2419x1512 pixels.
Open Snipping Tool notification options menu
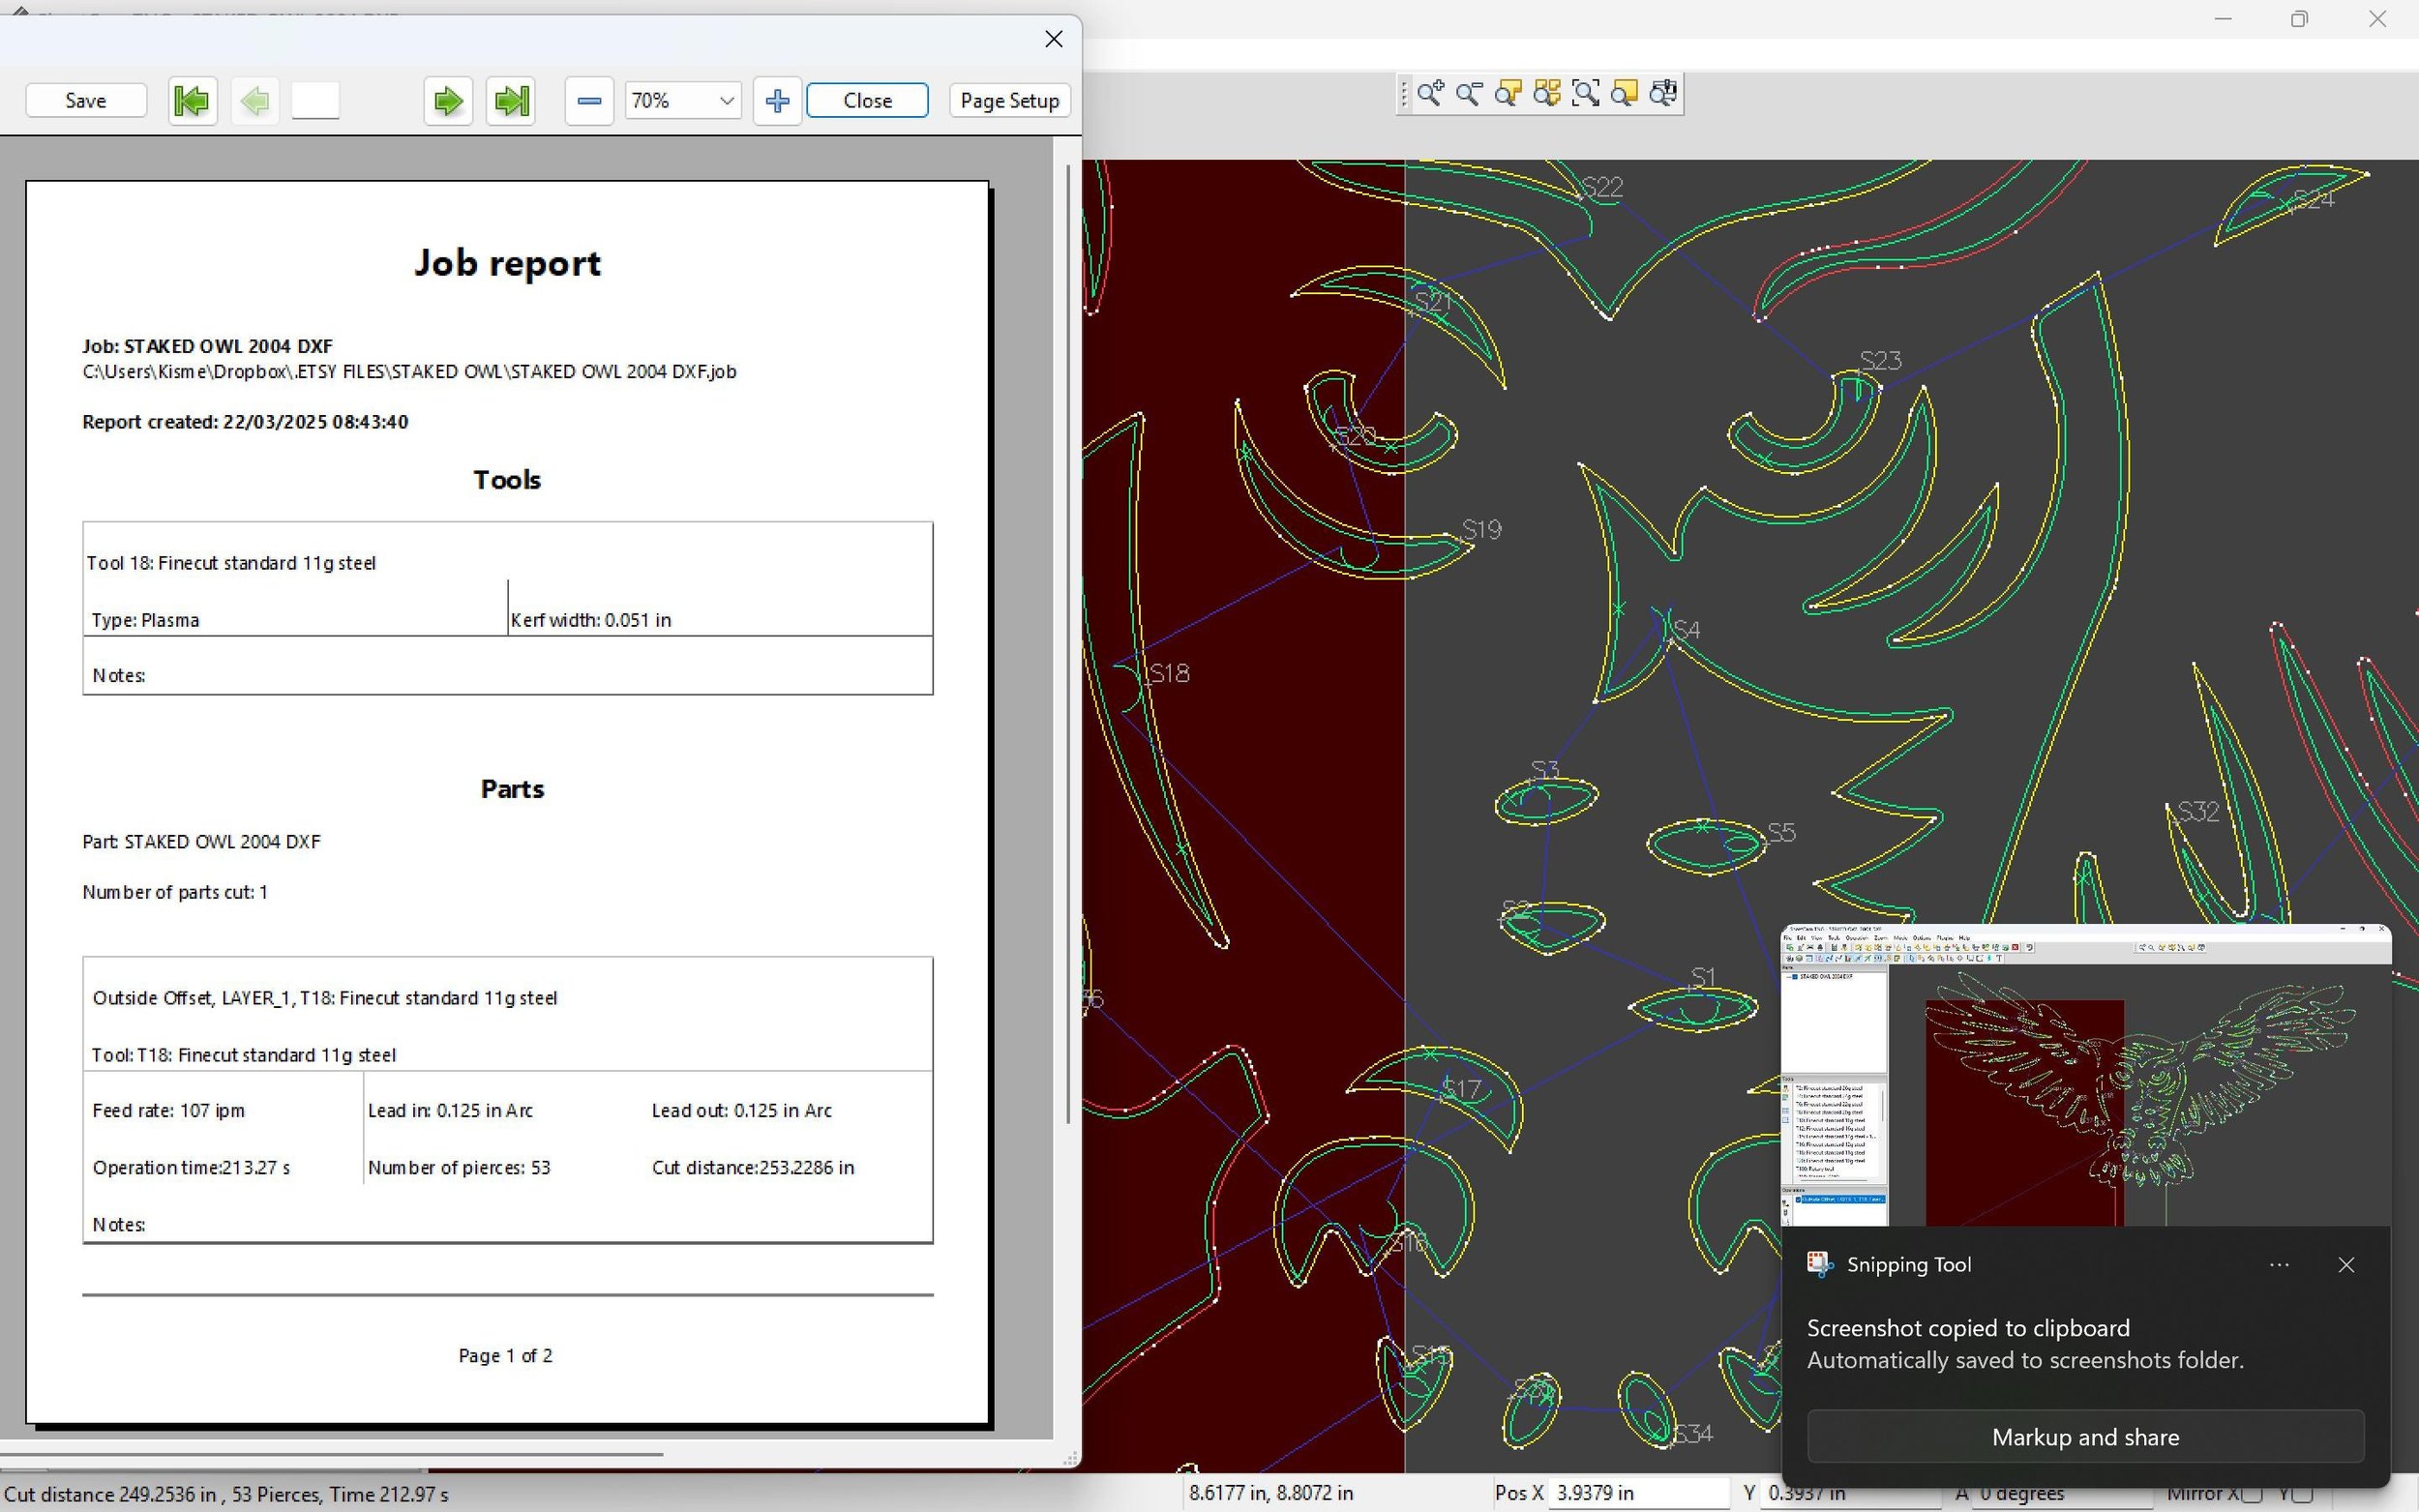click(x=2279, y=1265)
